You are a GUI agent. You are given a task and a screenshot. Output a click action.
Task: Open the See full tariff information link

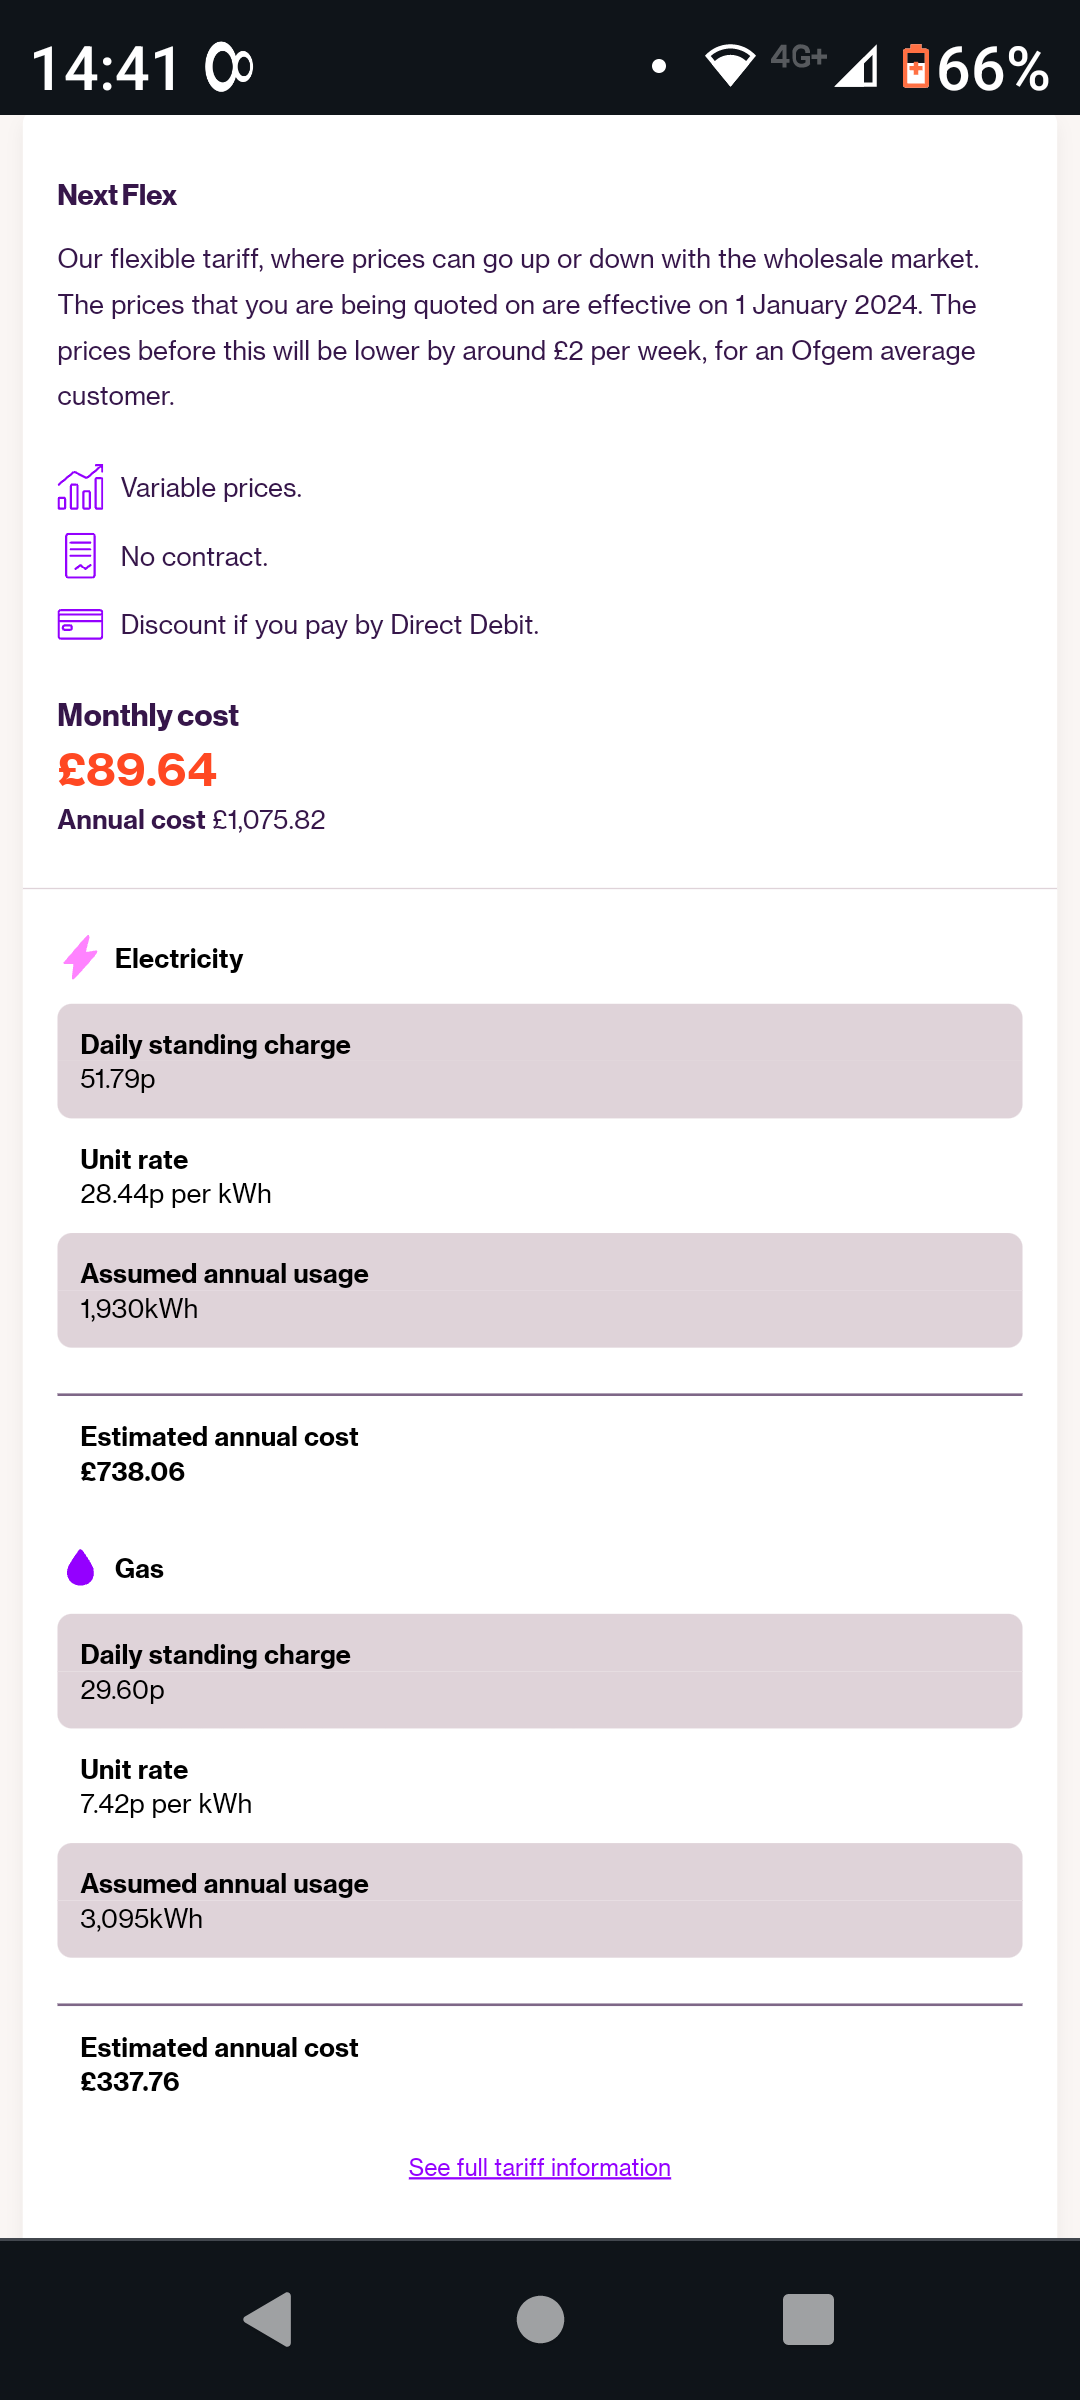coord(540,2167)
